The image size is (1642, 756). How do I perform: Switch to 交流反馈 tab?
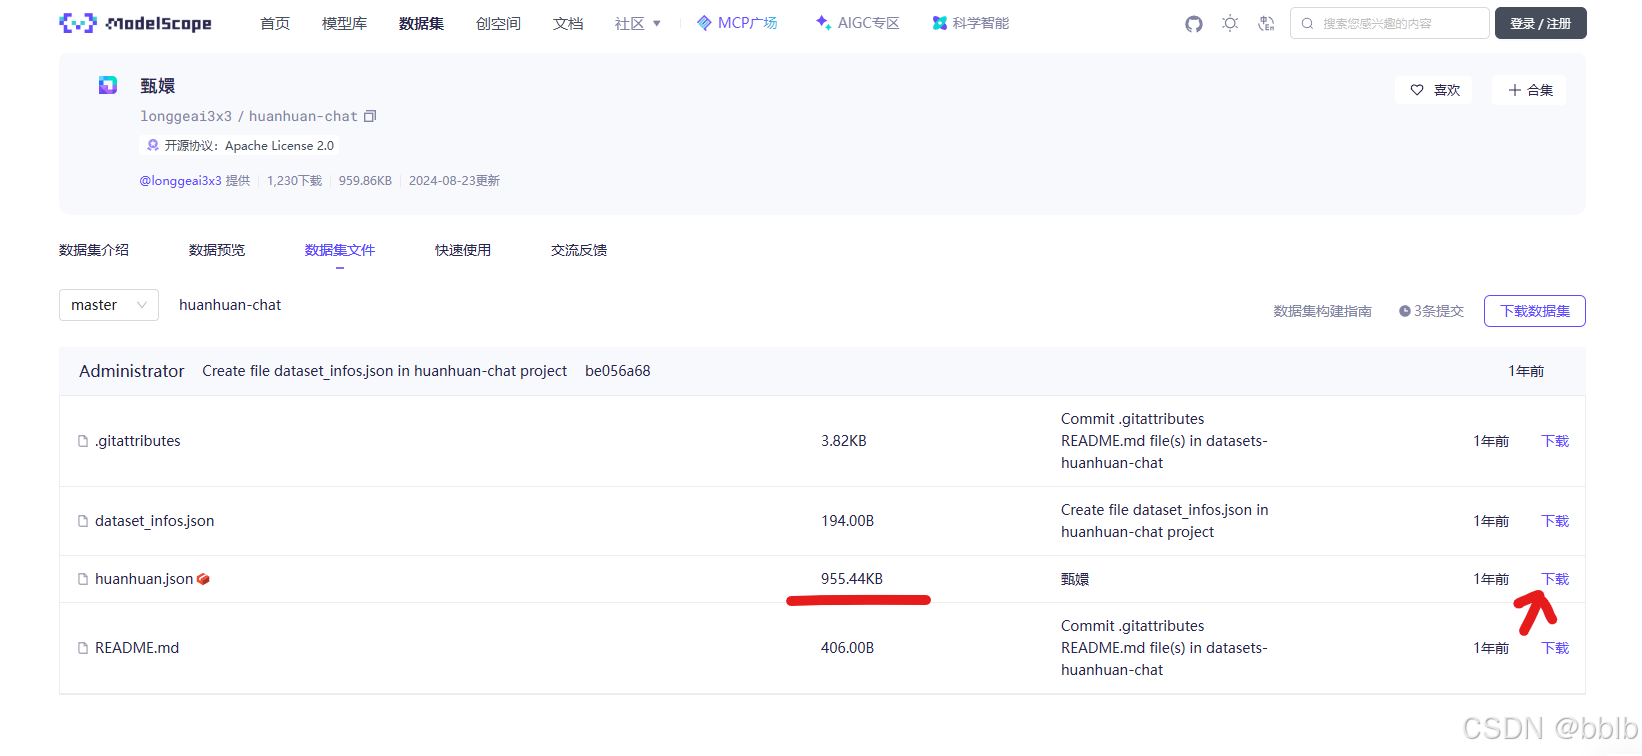(579, 250)
